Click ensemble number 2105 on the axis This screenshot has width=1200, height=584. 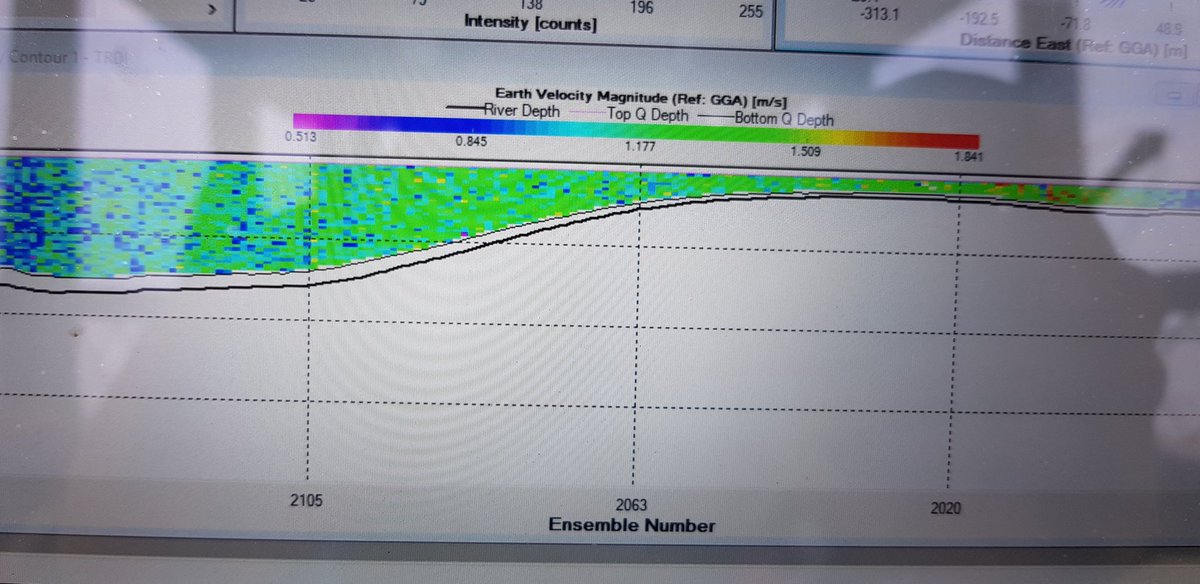[x=306, y=500]
